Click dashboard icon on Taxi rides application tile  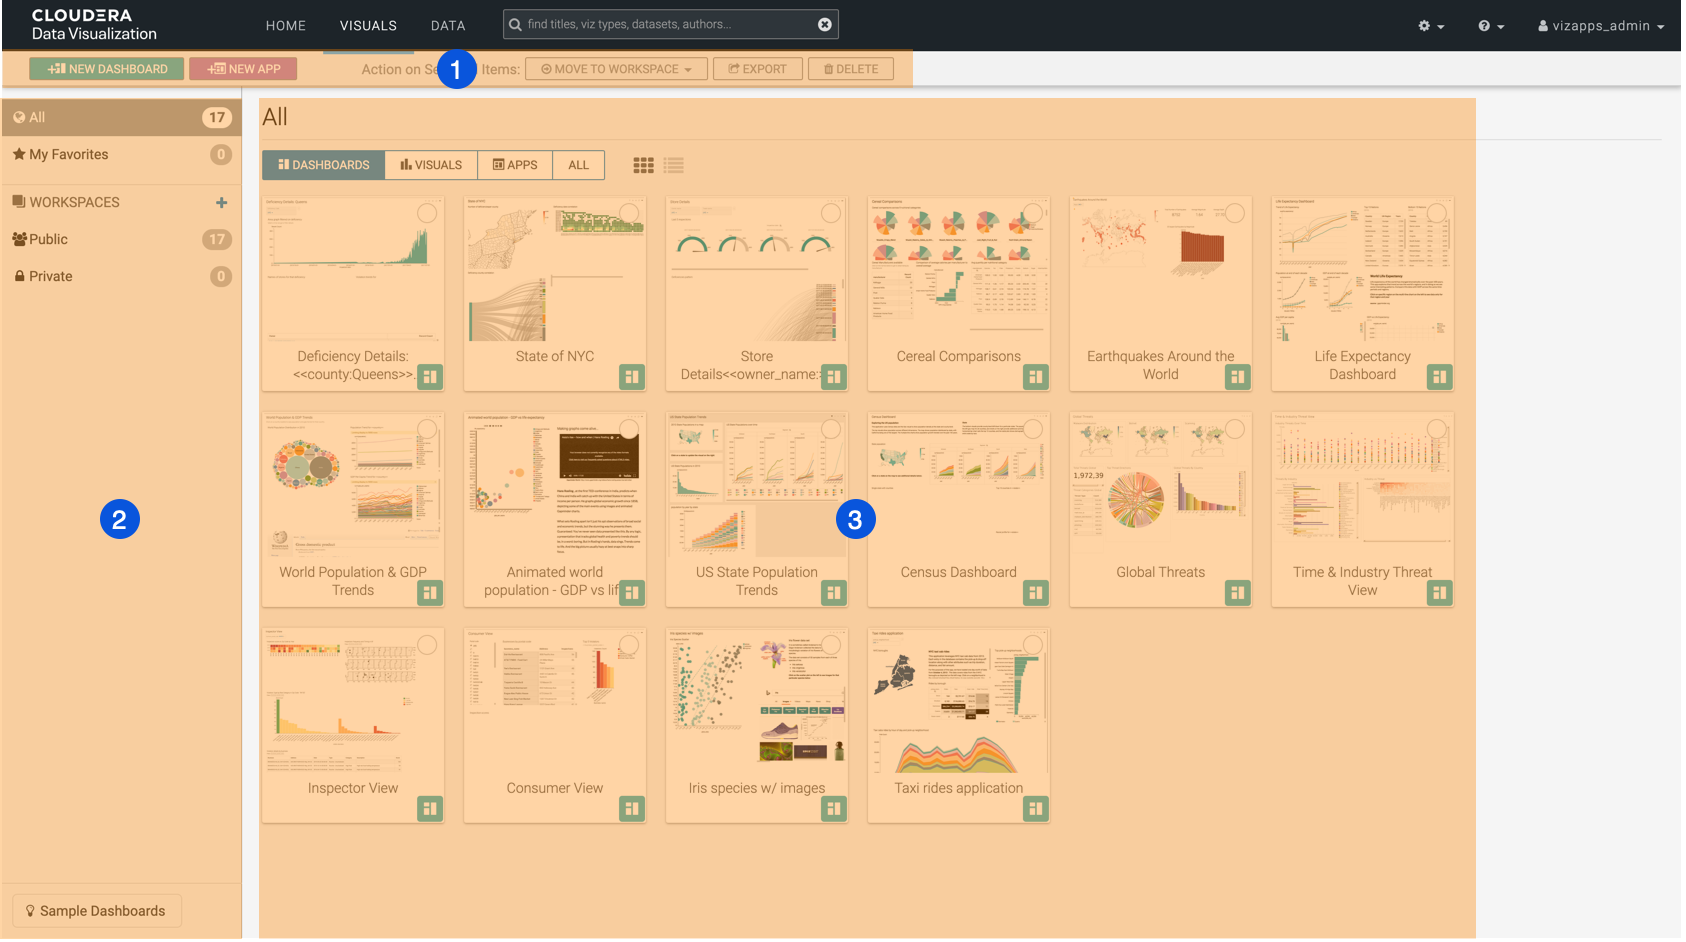point(1035,809)
